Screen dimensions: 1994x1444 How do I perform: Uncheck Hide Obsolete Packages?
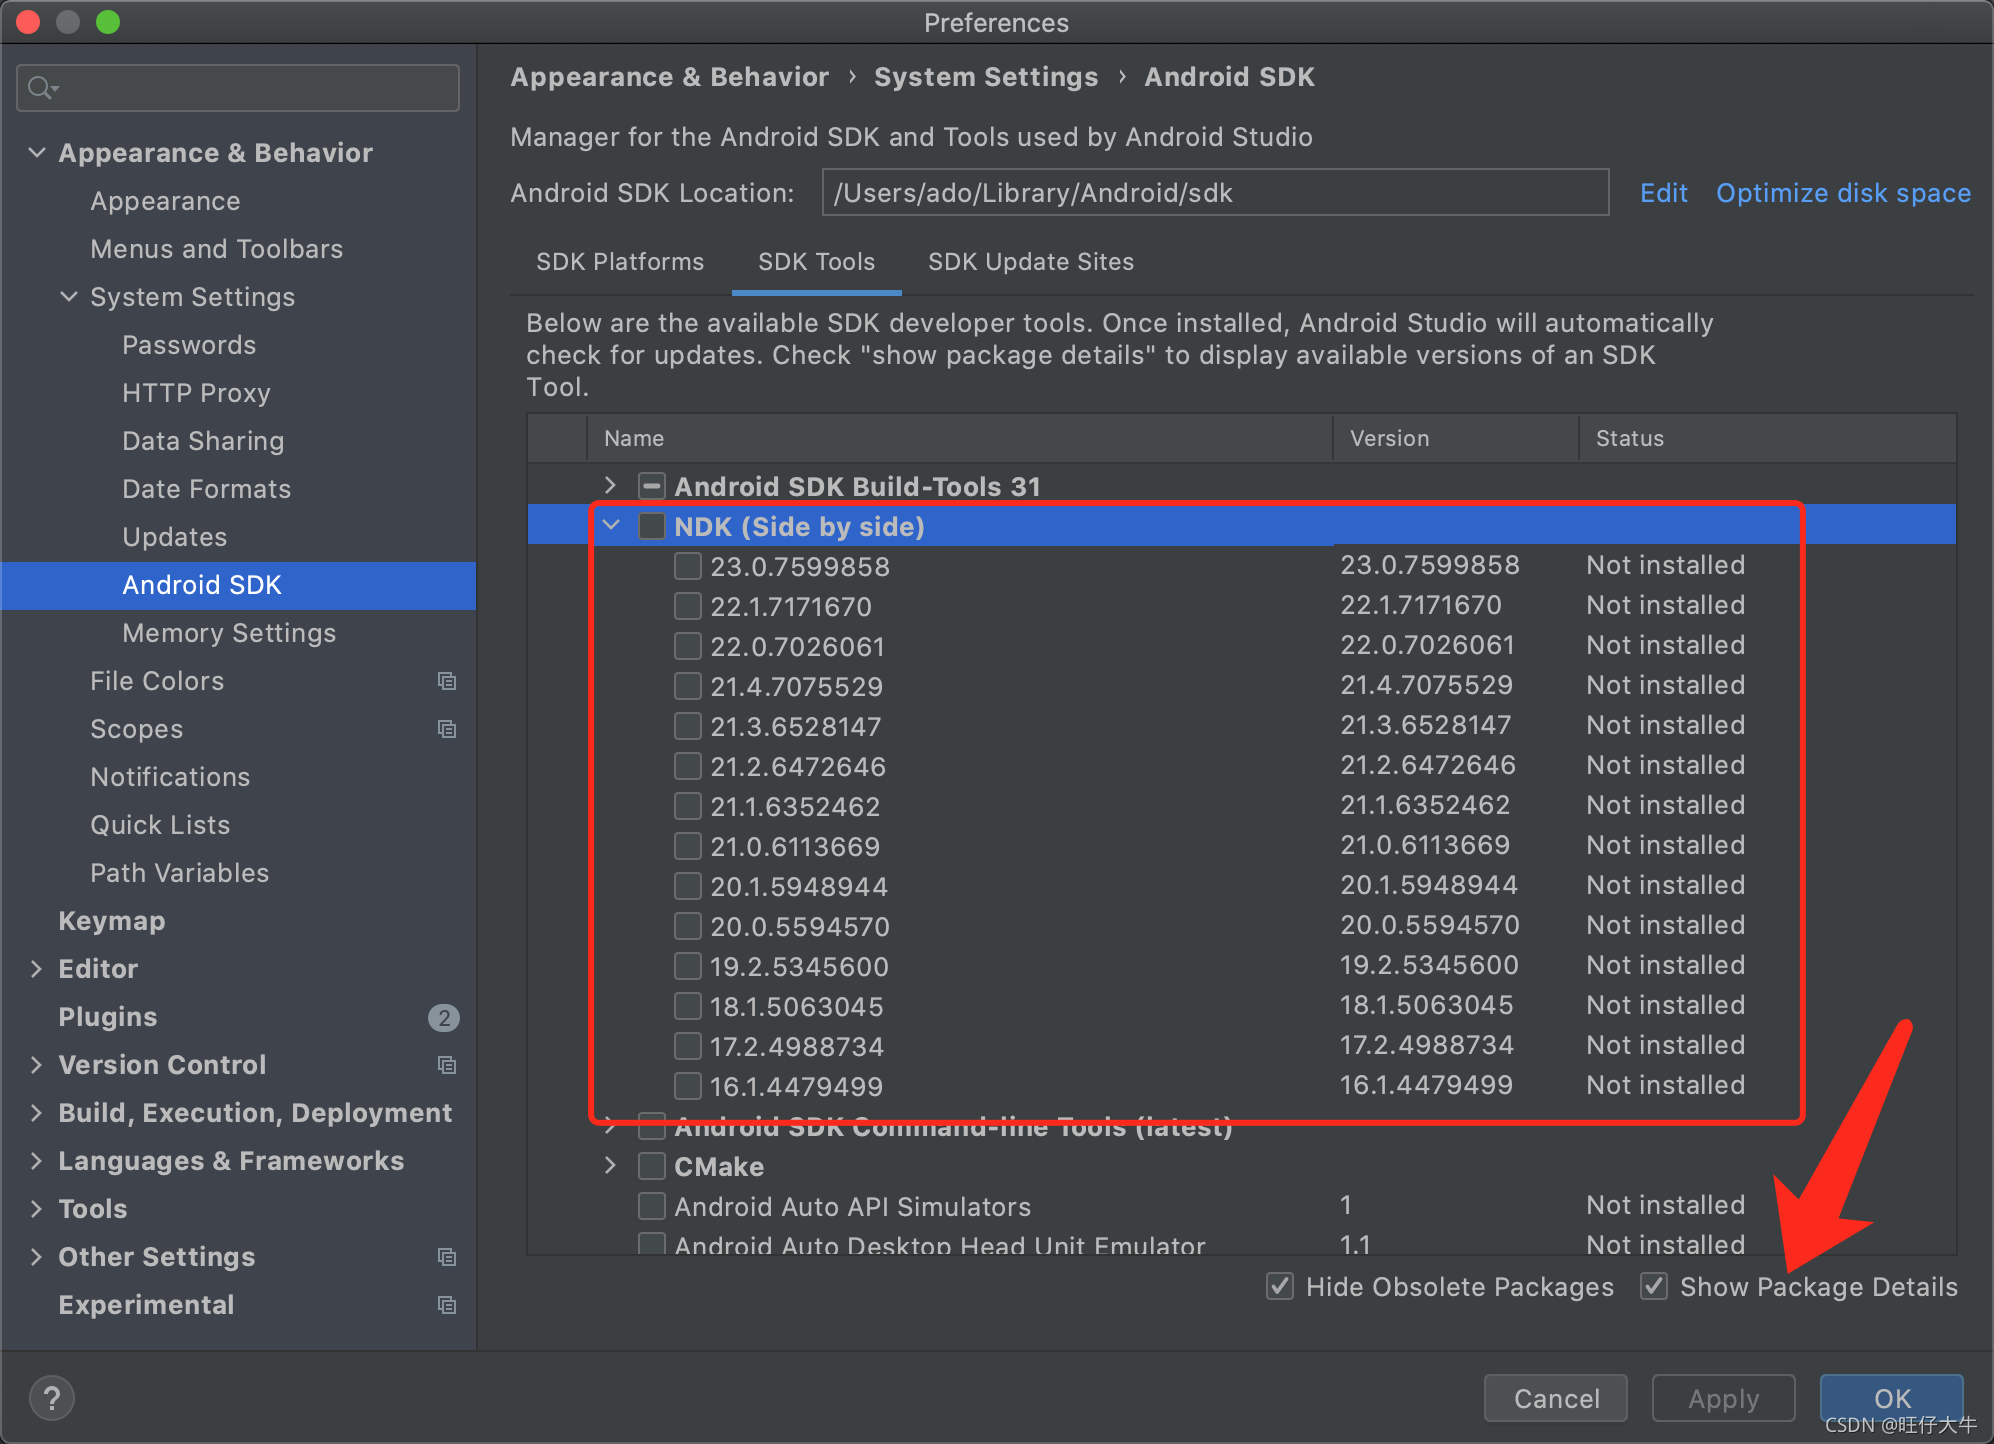tap(1280, 1286)
